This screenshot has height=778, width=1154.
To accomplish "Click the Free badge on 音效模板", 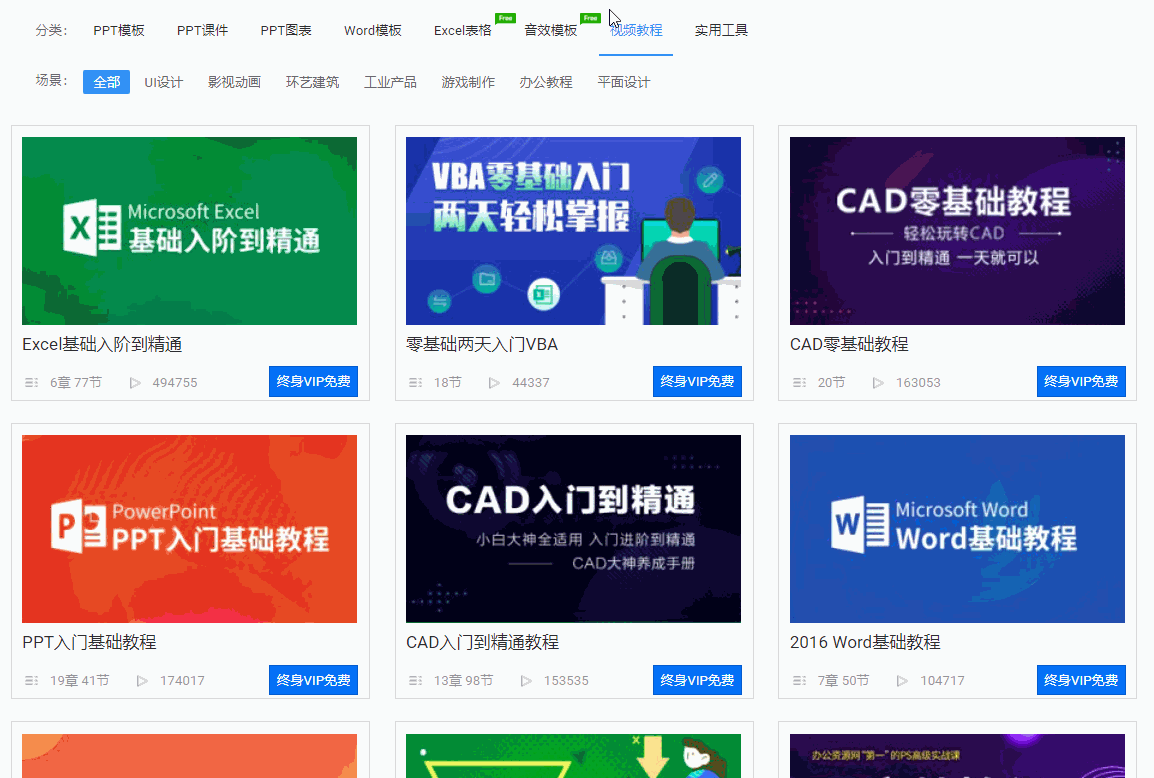I will 591,18.
